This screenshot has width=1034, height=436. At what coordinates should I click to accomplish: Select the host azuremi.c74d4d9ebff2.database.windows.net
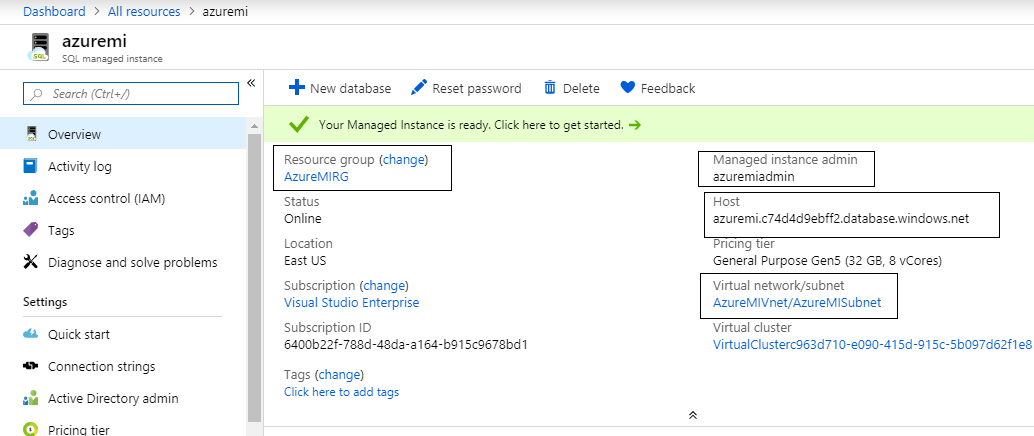841,219
